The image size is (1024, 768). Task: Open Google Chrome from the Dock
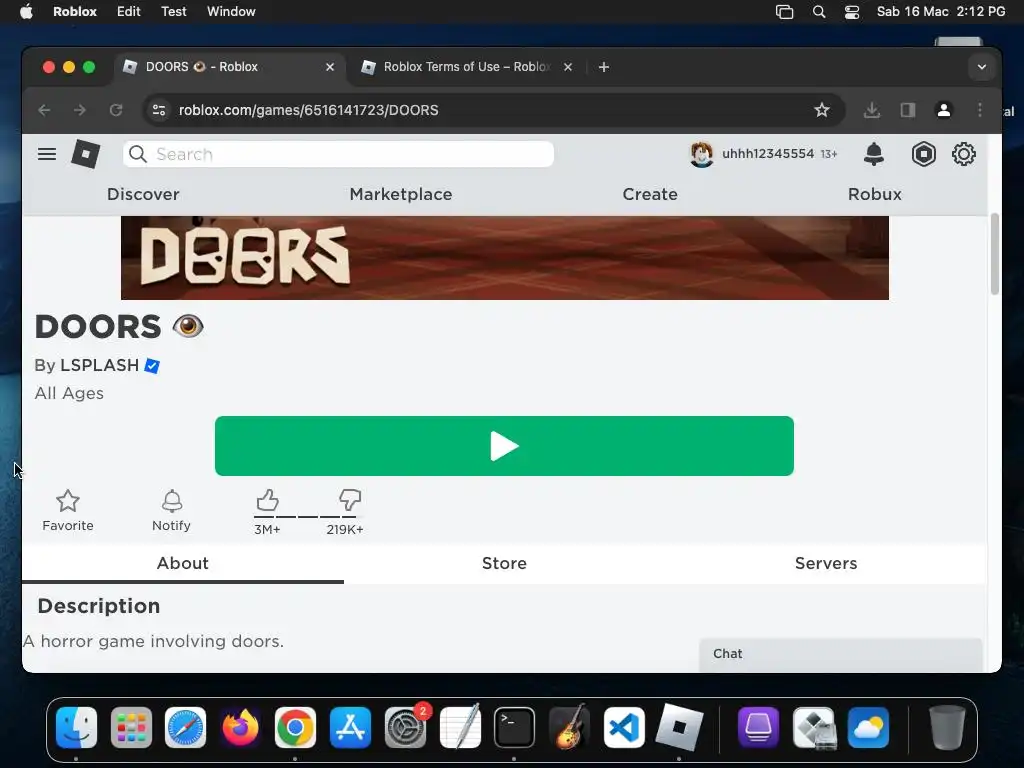295,728
